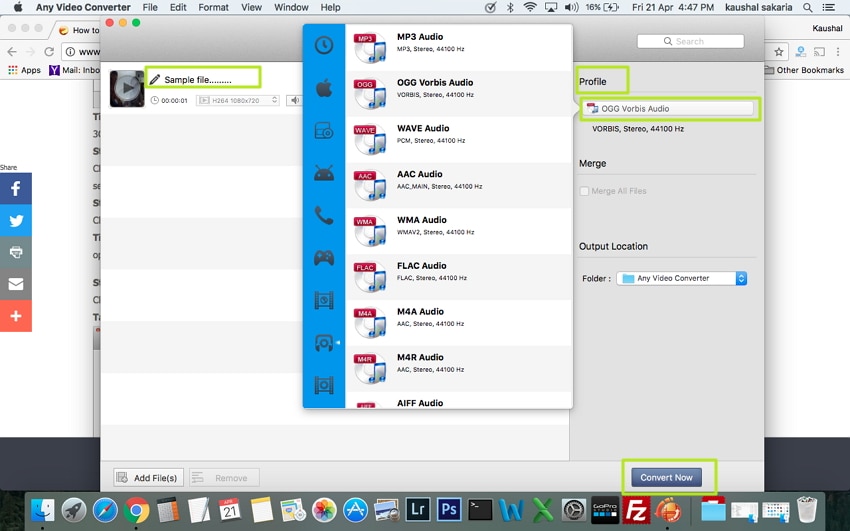
Task: Click the WMA disc icon
Action: click(370, 231)
